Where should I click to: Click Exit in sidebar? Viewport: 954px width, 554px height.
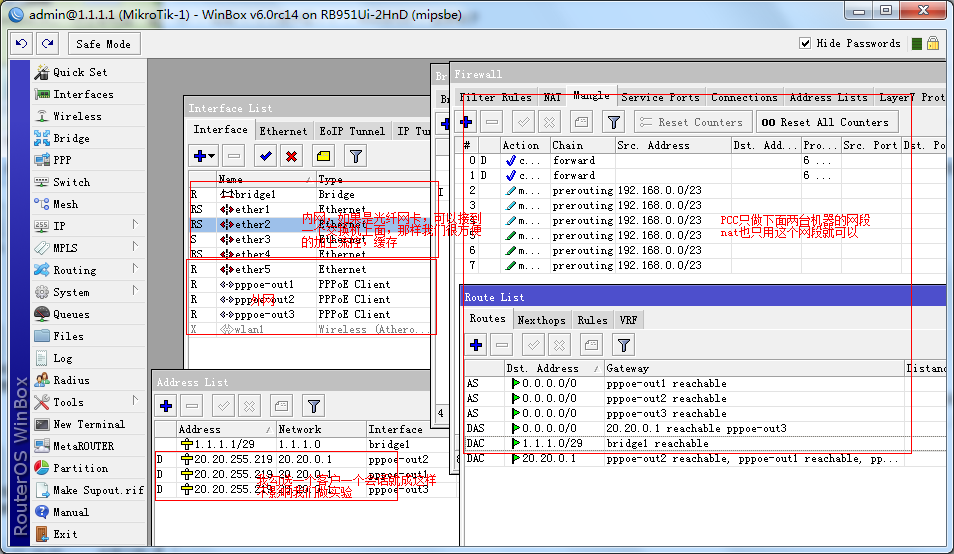(65, 534)
